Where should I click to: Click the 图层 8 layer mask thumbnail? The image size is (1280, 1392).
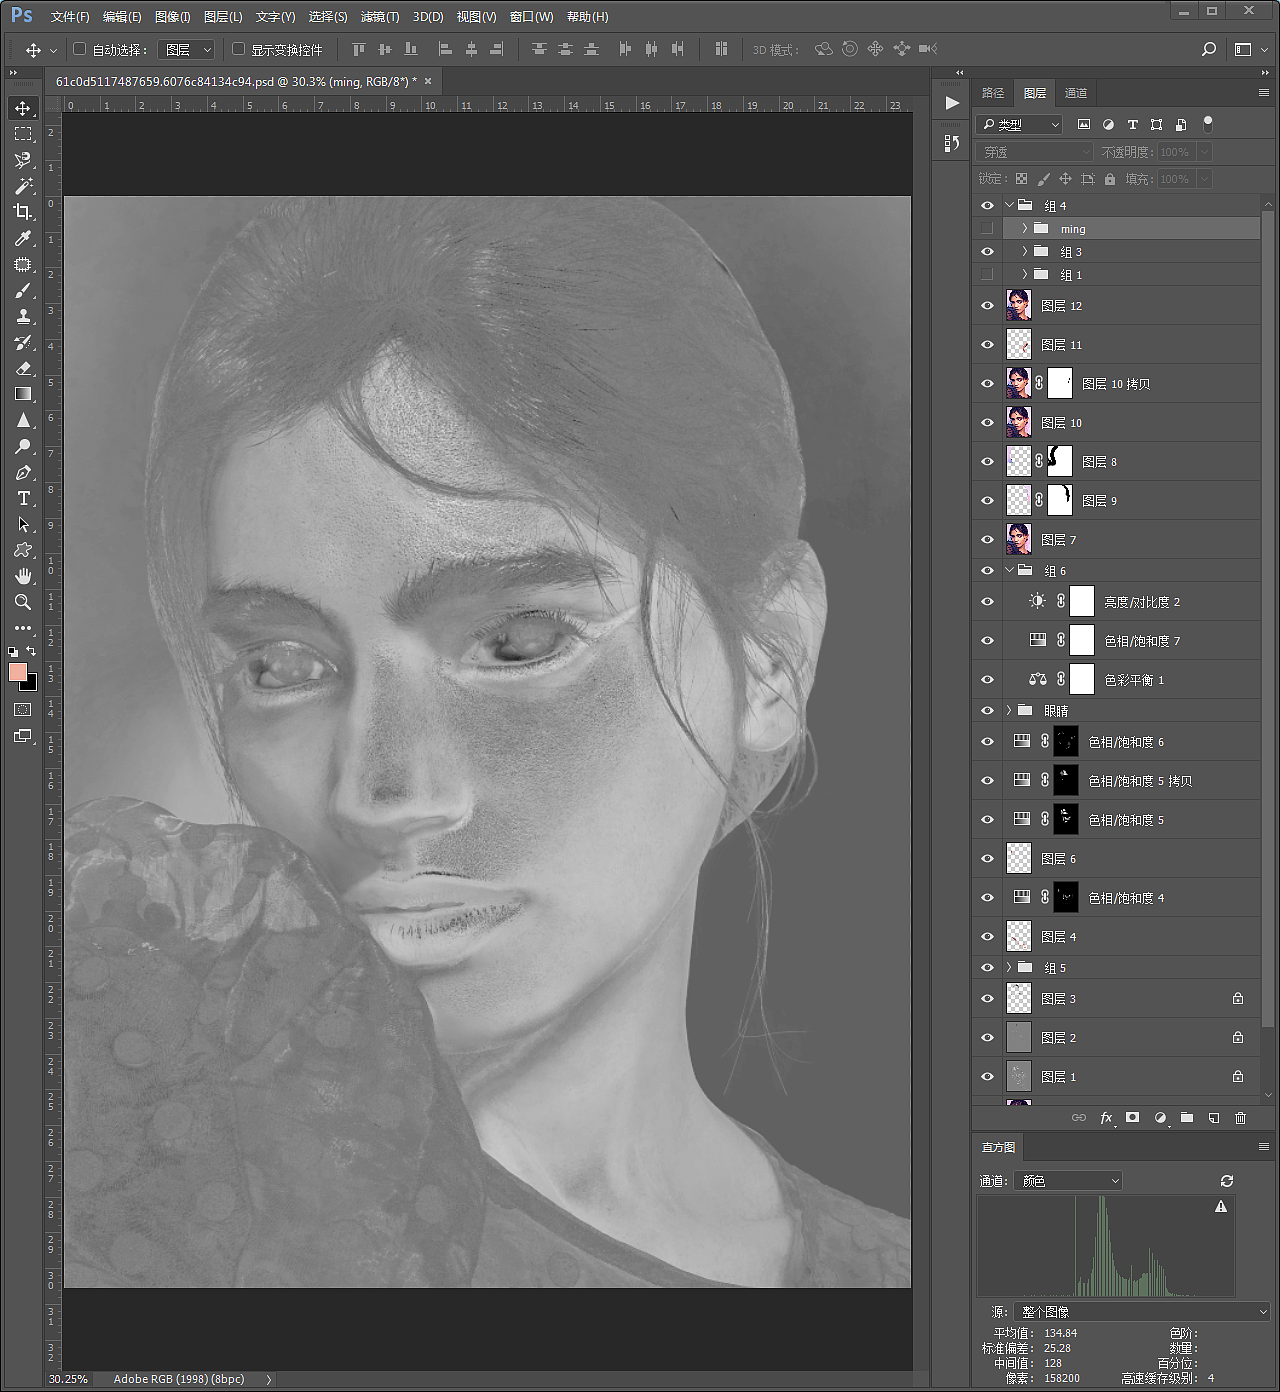(1060, 462)
